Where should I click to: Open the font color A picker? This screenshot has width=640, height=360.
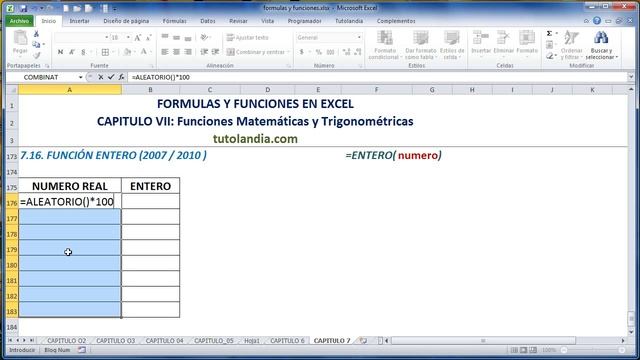point(144,52)
